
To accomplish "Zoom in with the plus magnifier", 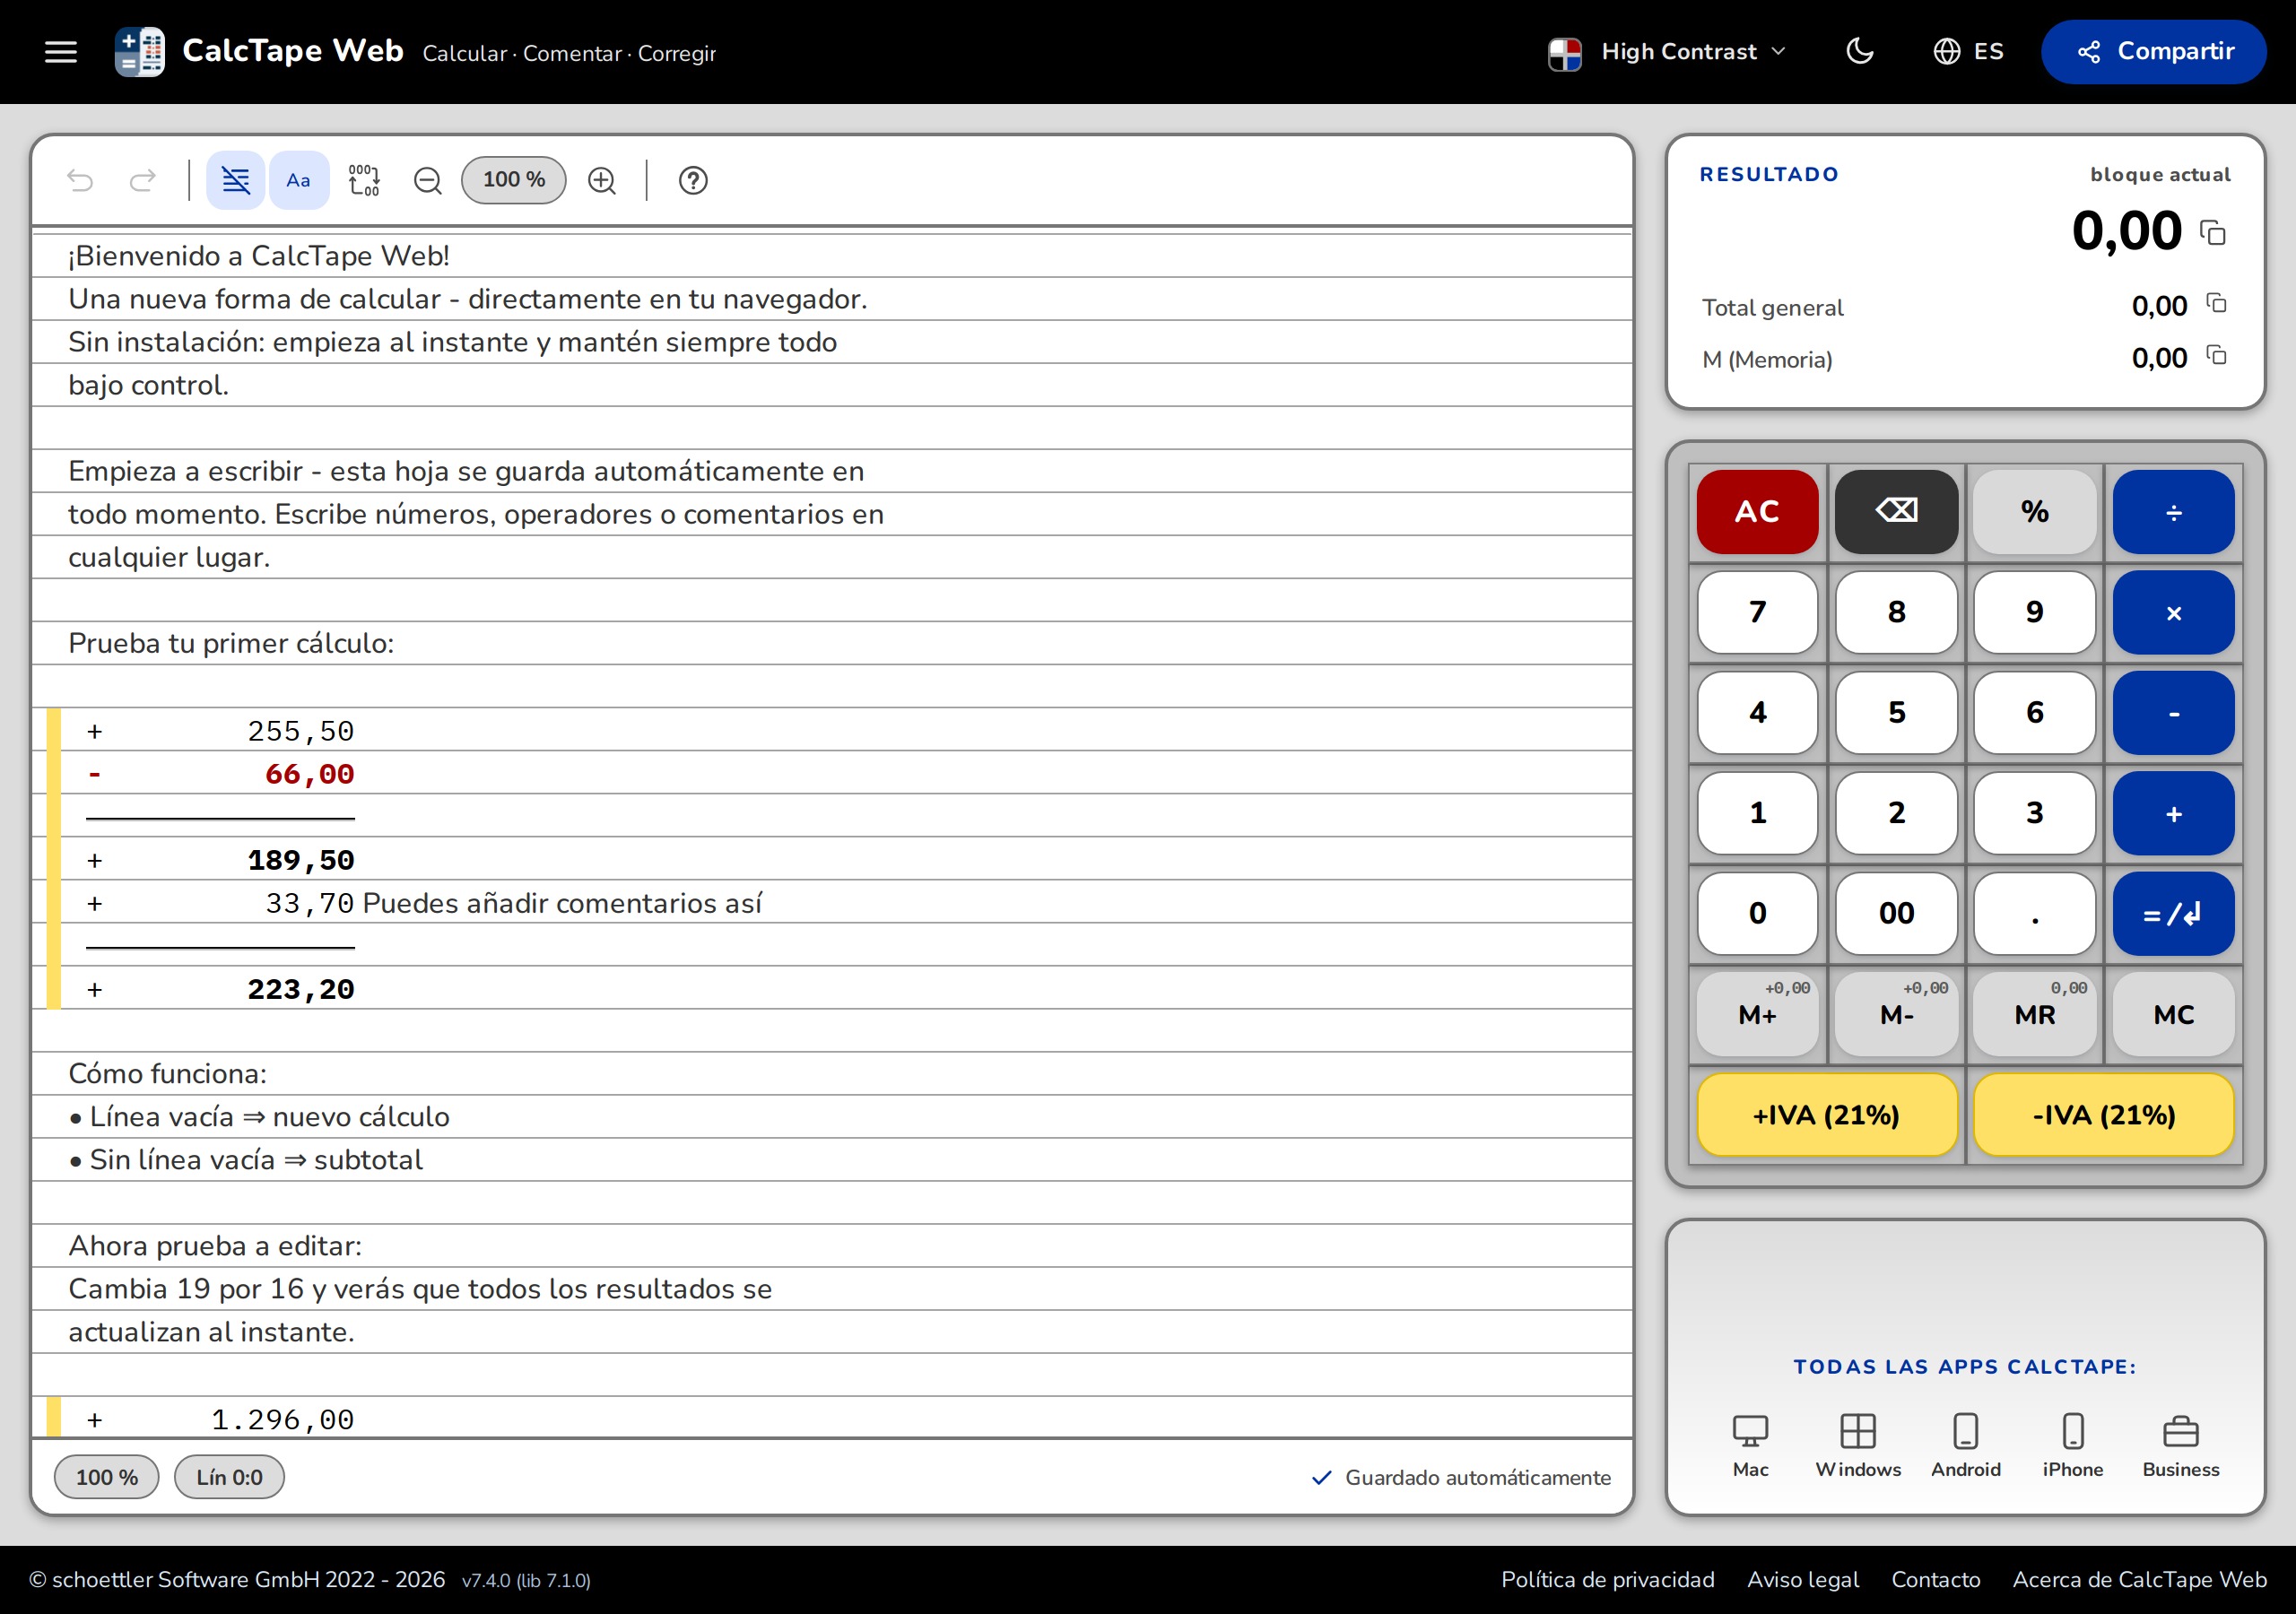I will [602, 180].
